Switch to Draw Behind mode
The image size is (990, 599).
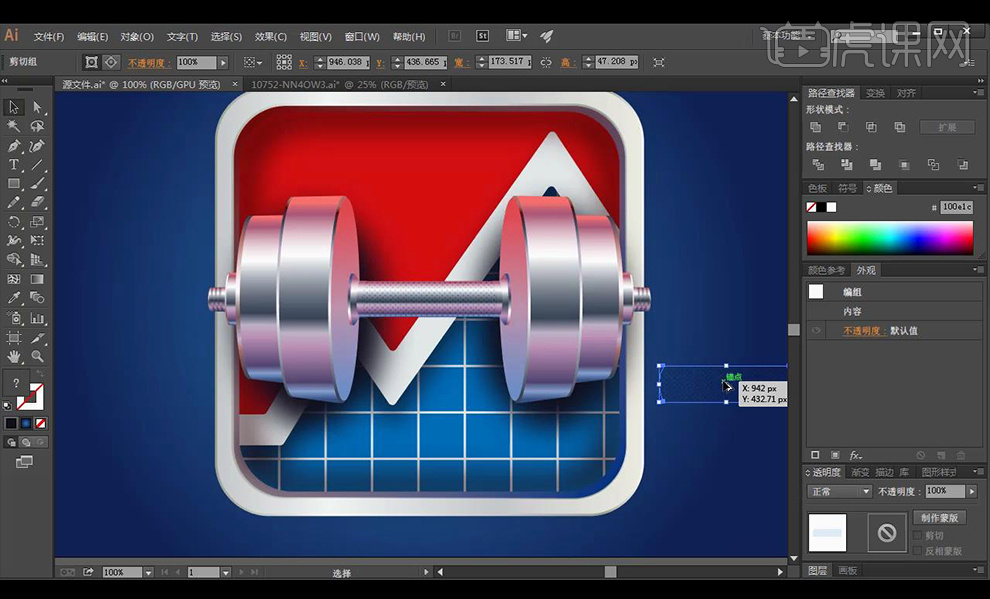pos(26,442)
